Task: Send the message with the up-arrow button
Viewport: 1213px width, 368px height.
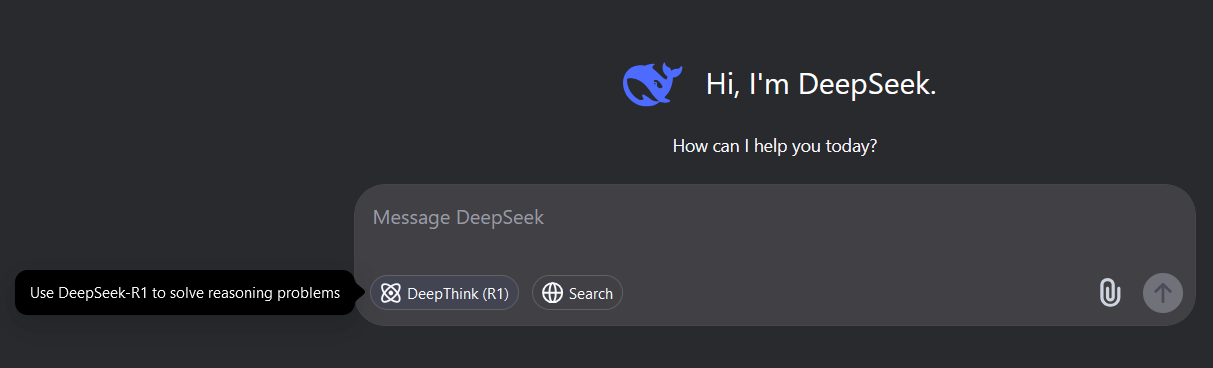Action: 1163,293
